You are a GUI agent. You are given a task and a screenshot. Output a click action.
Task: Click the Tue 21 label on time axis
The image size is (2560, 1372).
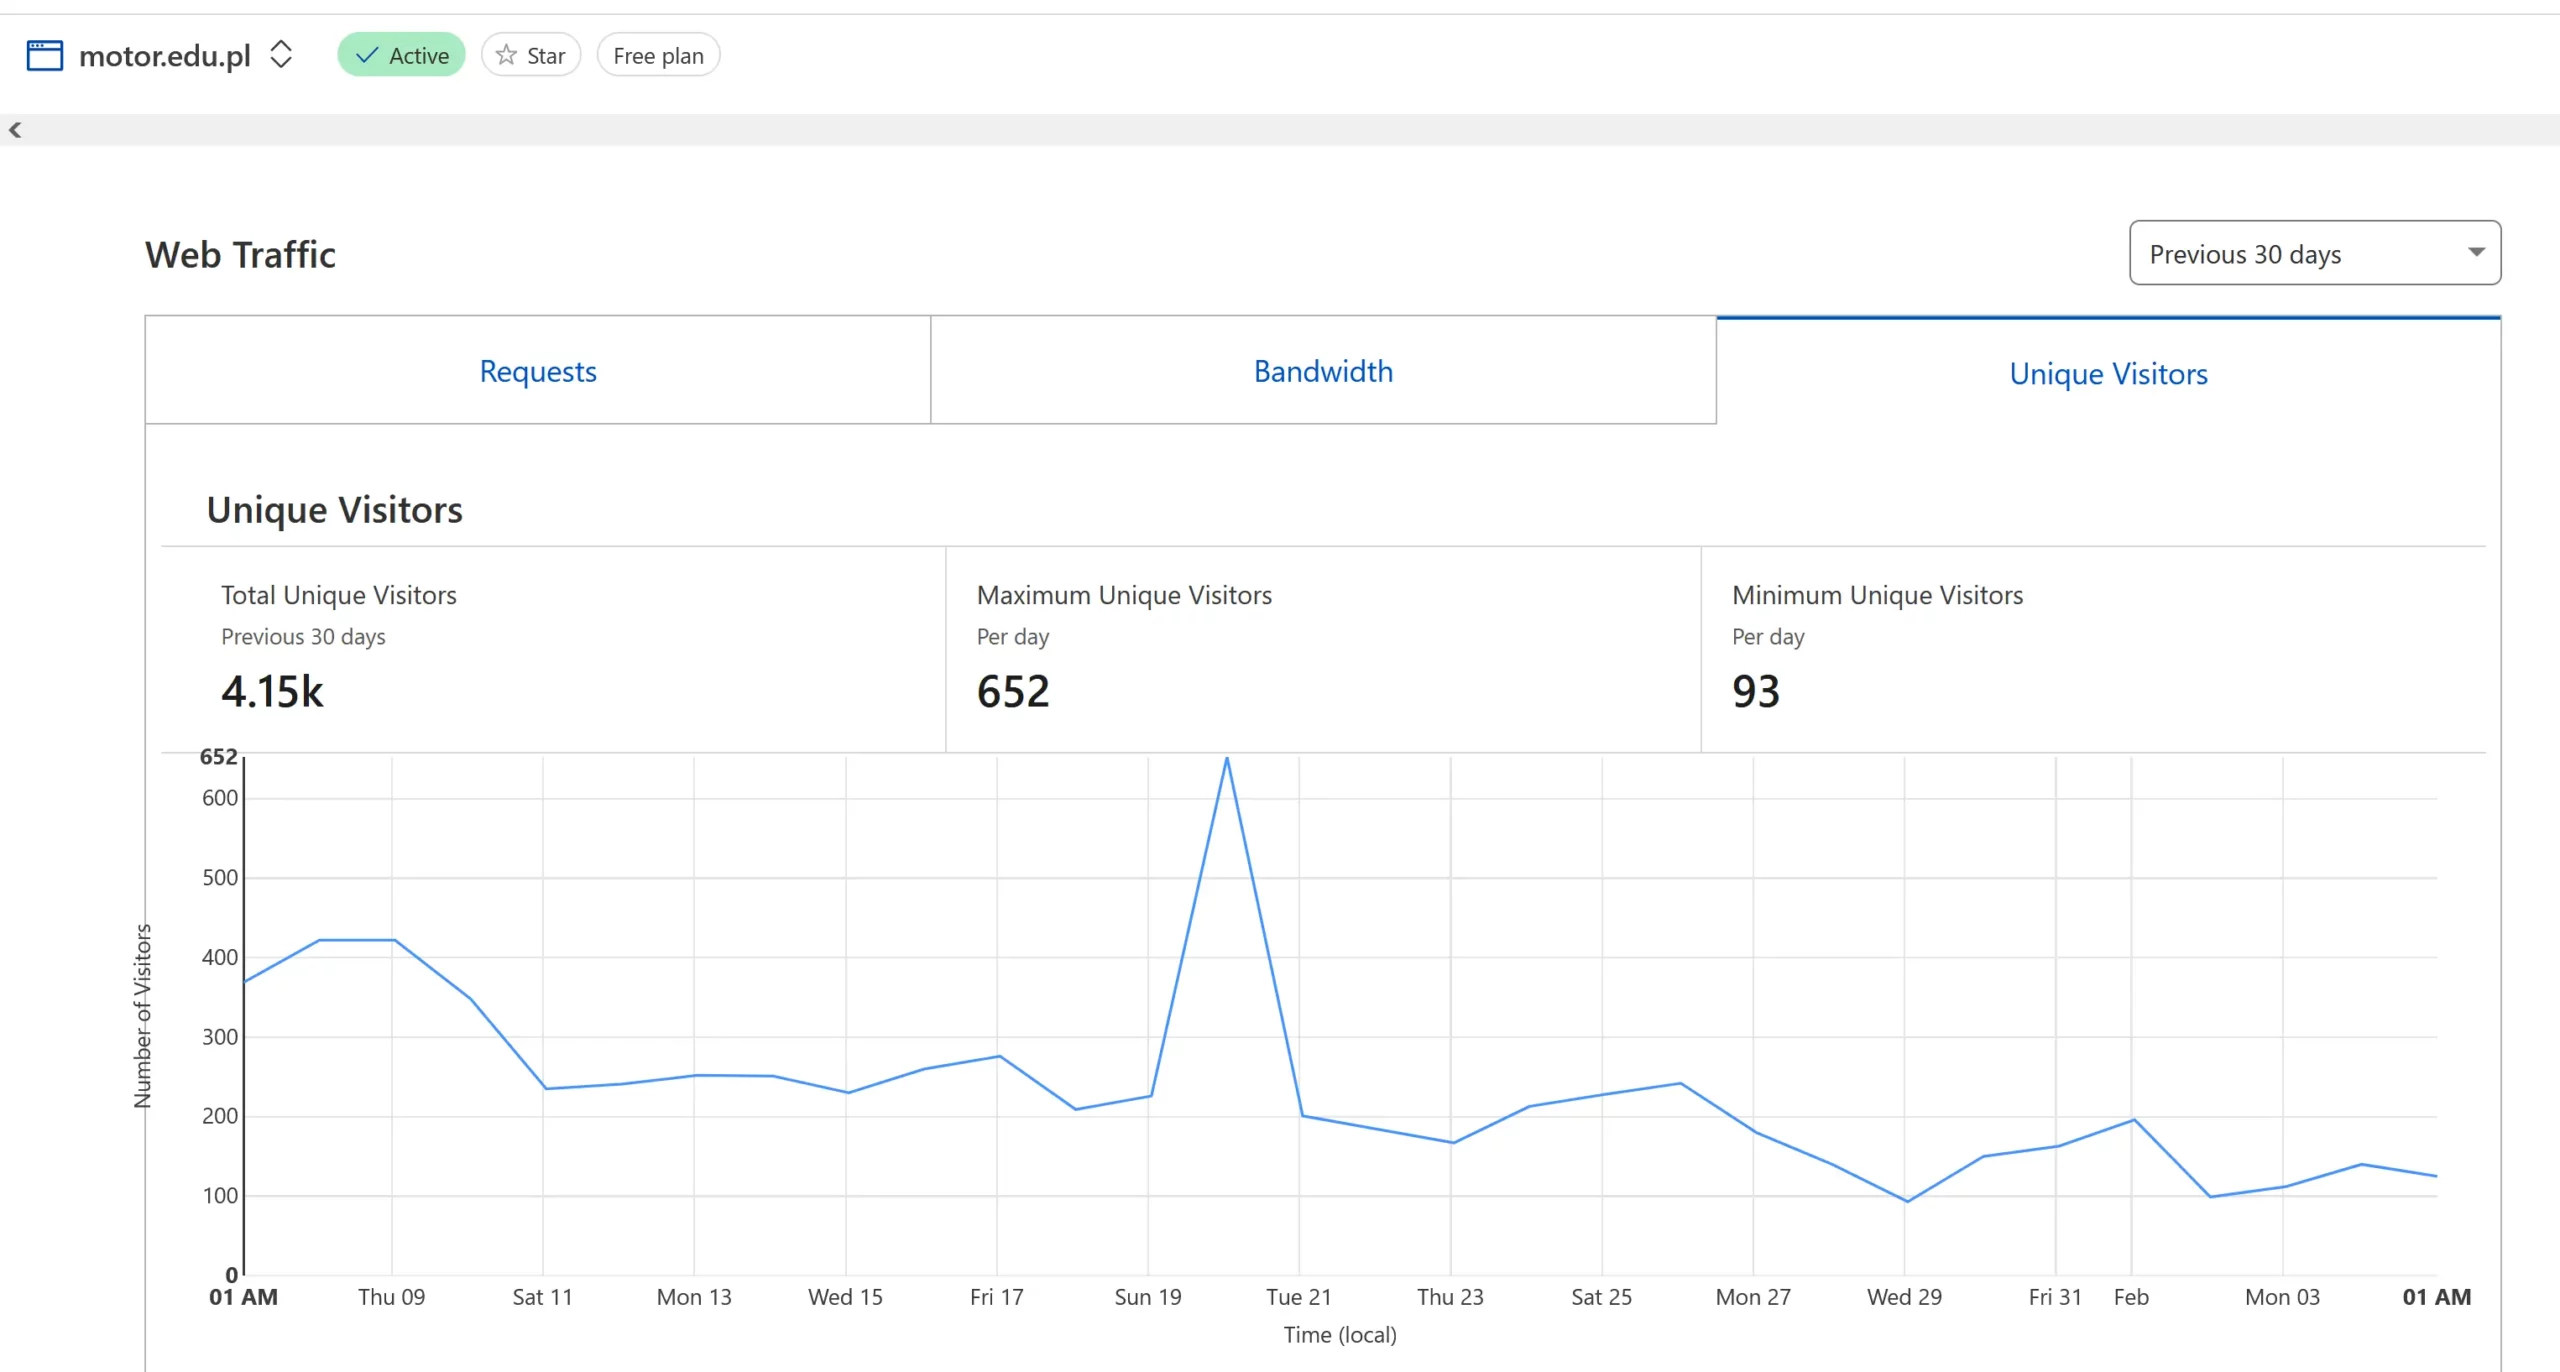pyautogui.click(x=1298, y=1297)
